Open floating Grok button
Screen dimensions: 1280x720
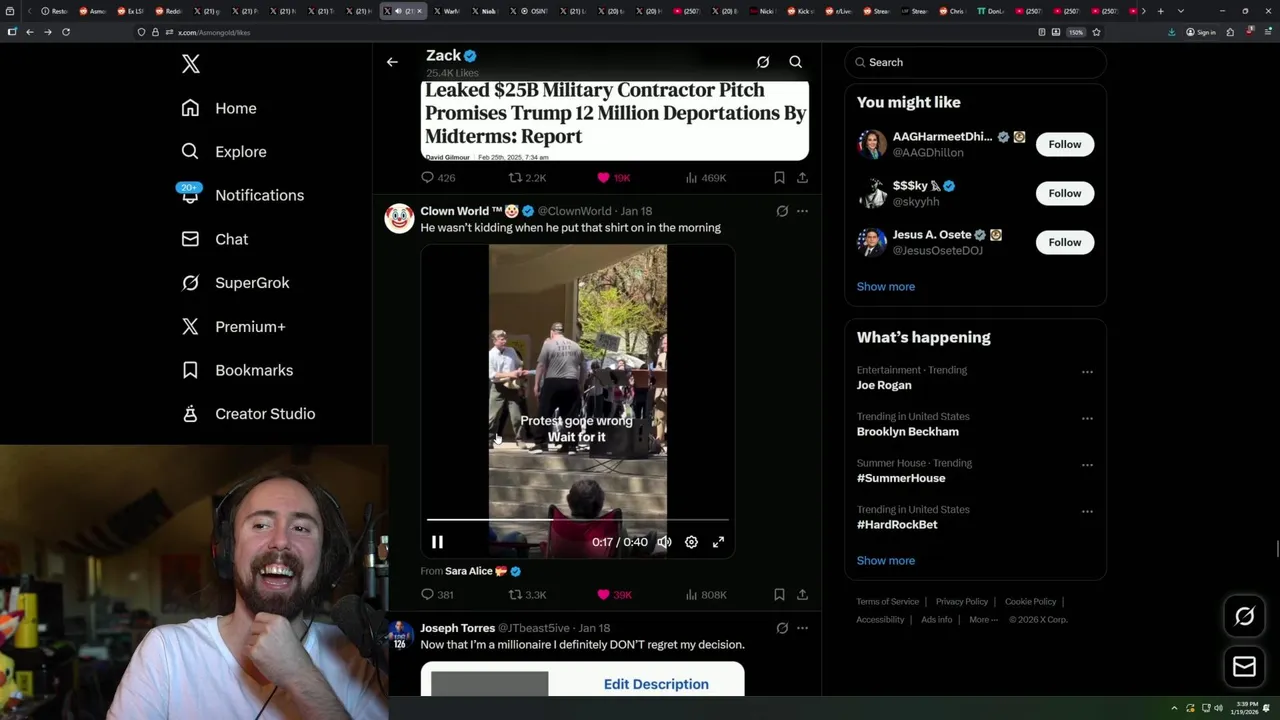coord(1245,617)
